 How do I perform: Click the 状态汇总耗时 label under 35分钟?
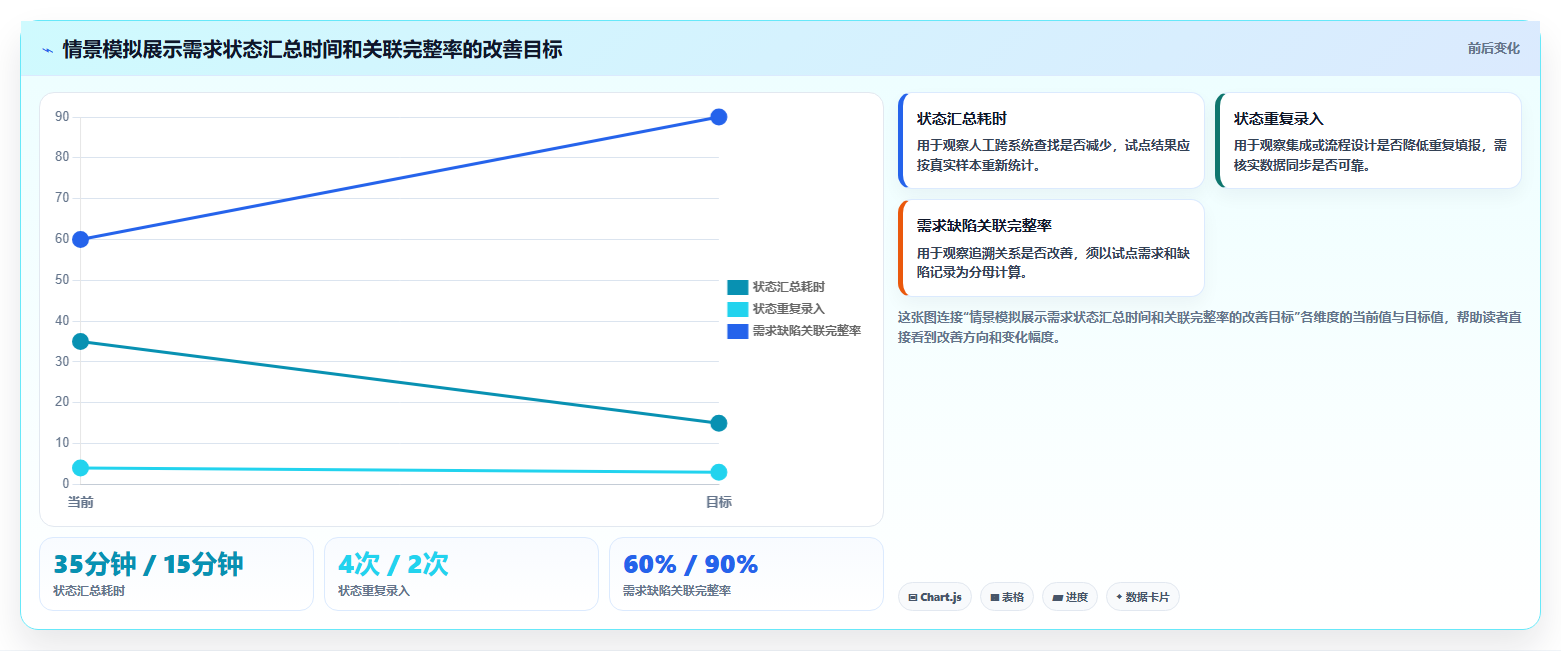point(89,591)
